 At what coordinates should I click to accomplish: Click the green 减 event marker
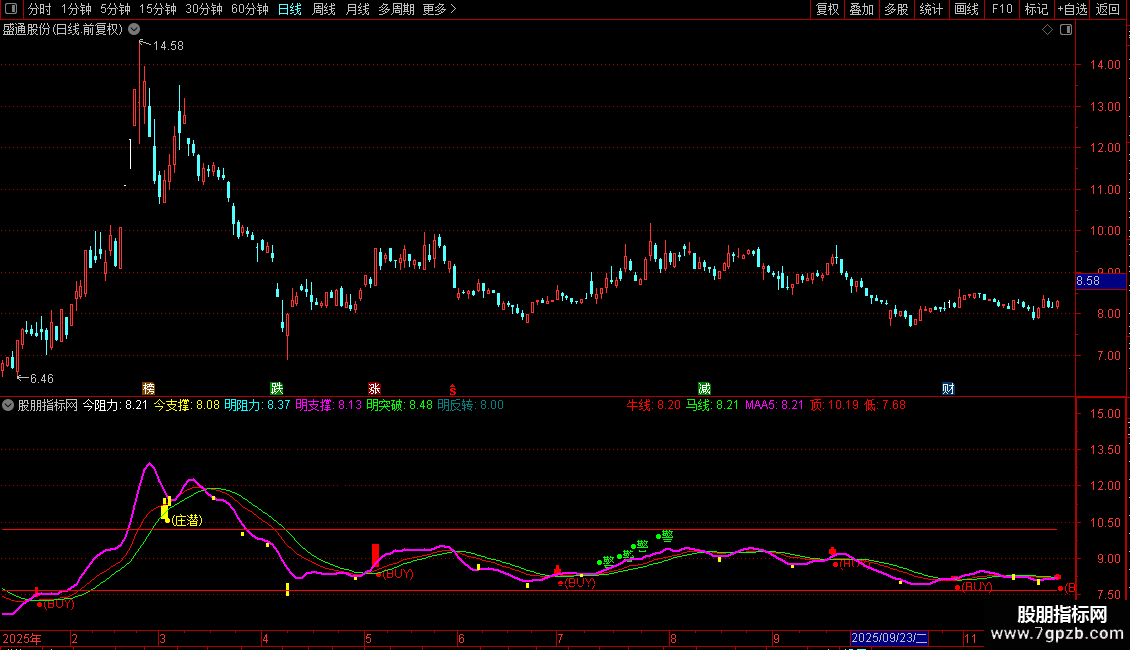coord(705,388)
